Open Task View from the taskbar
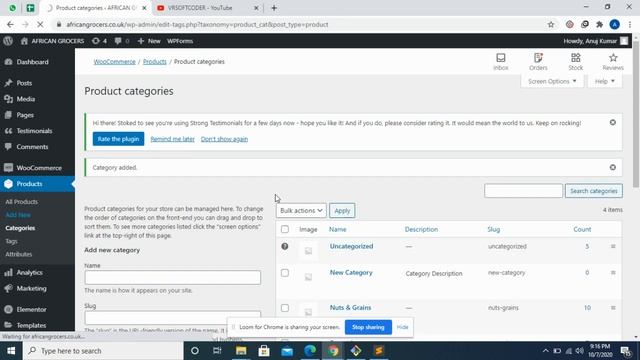 (217, 351)
